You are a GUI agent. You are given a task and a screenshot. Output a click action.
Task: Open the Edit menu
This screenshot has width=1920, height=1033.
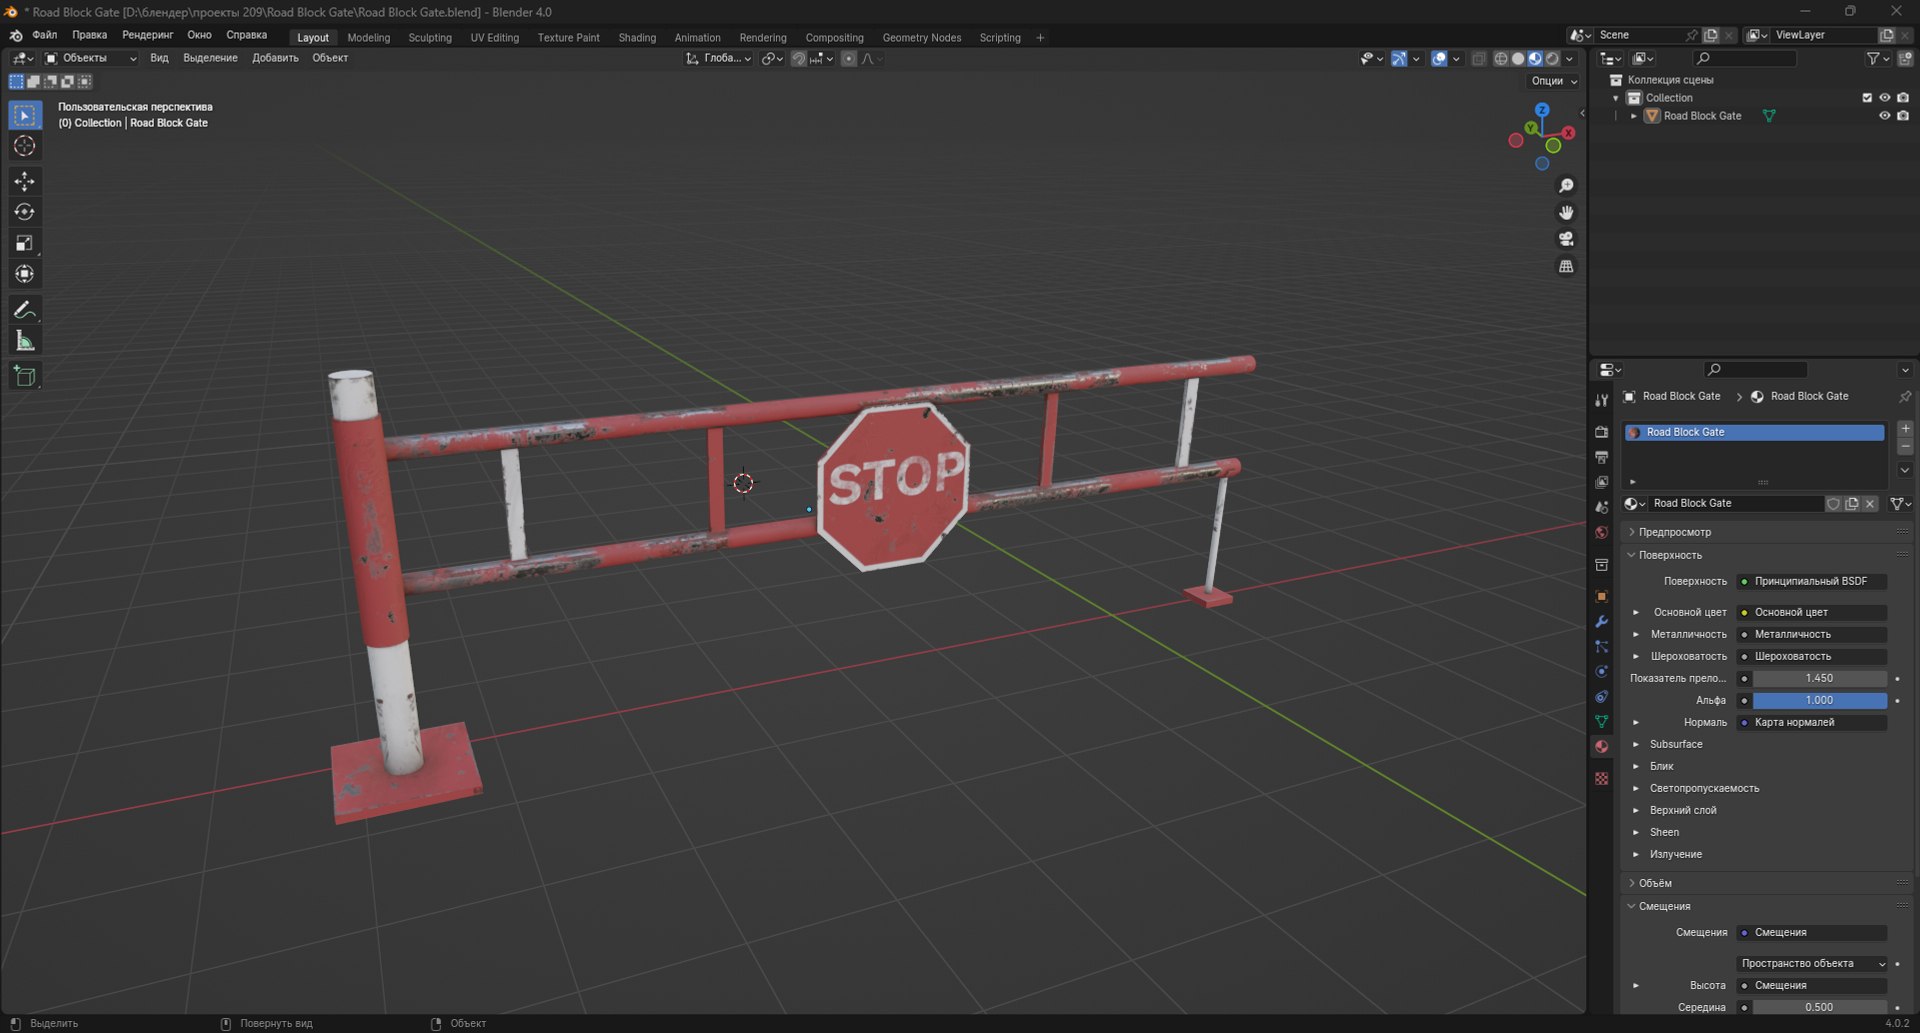(90, 35)
